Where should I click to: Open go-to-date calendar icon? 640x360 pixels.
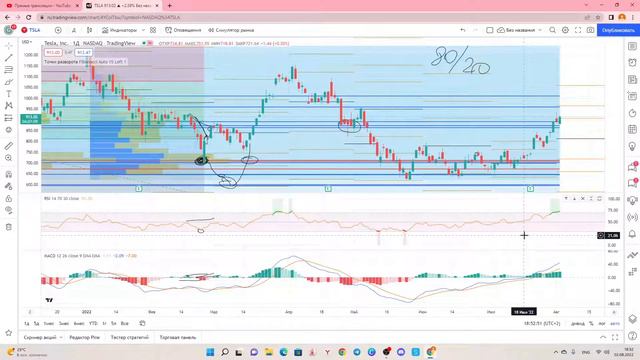tap(142, 323)
